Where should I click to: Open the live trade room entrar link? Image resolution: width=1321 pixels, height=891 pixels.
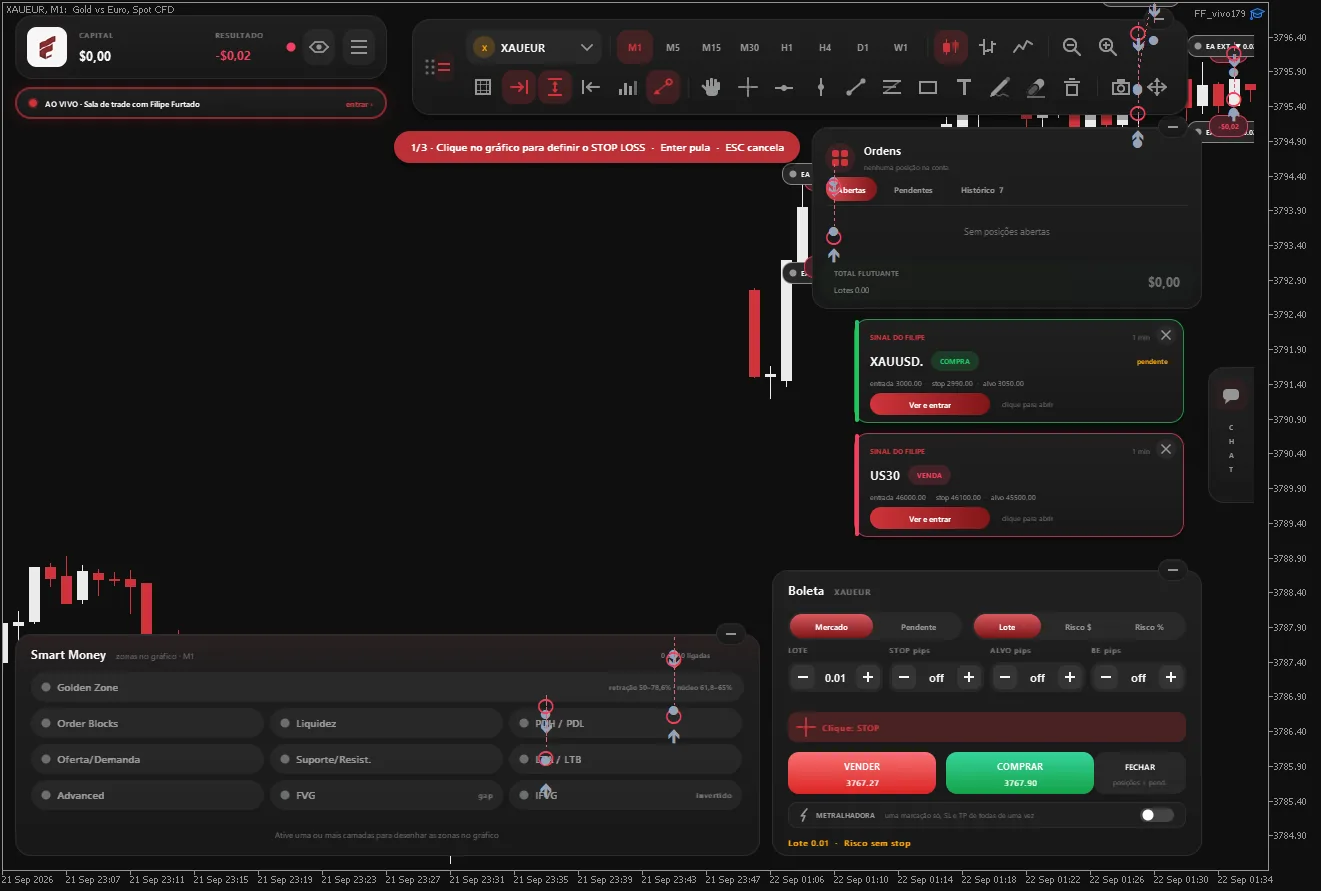[360, 104]
